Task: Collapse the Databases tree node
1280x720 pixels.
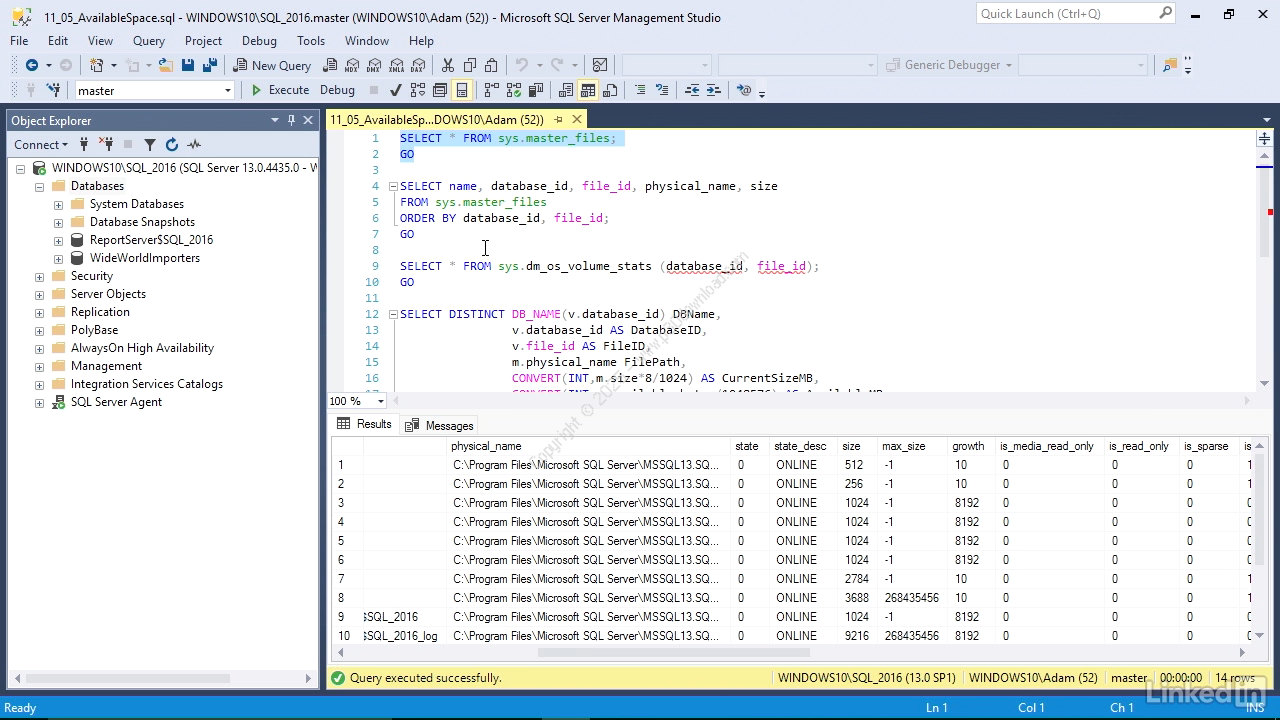Action: pos(40,186)
